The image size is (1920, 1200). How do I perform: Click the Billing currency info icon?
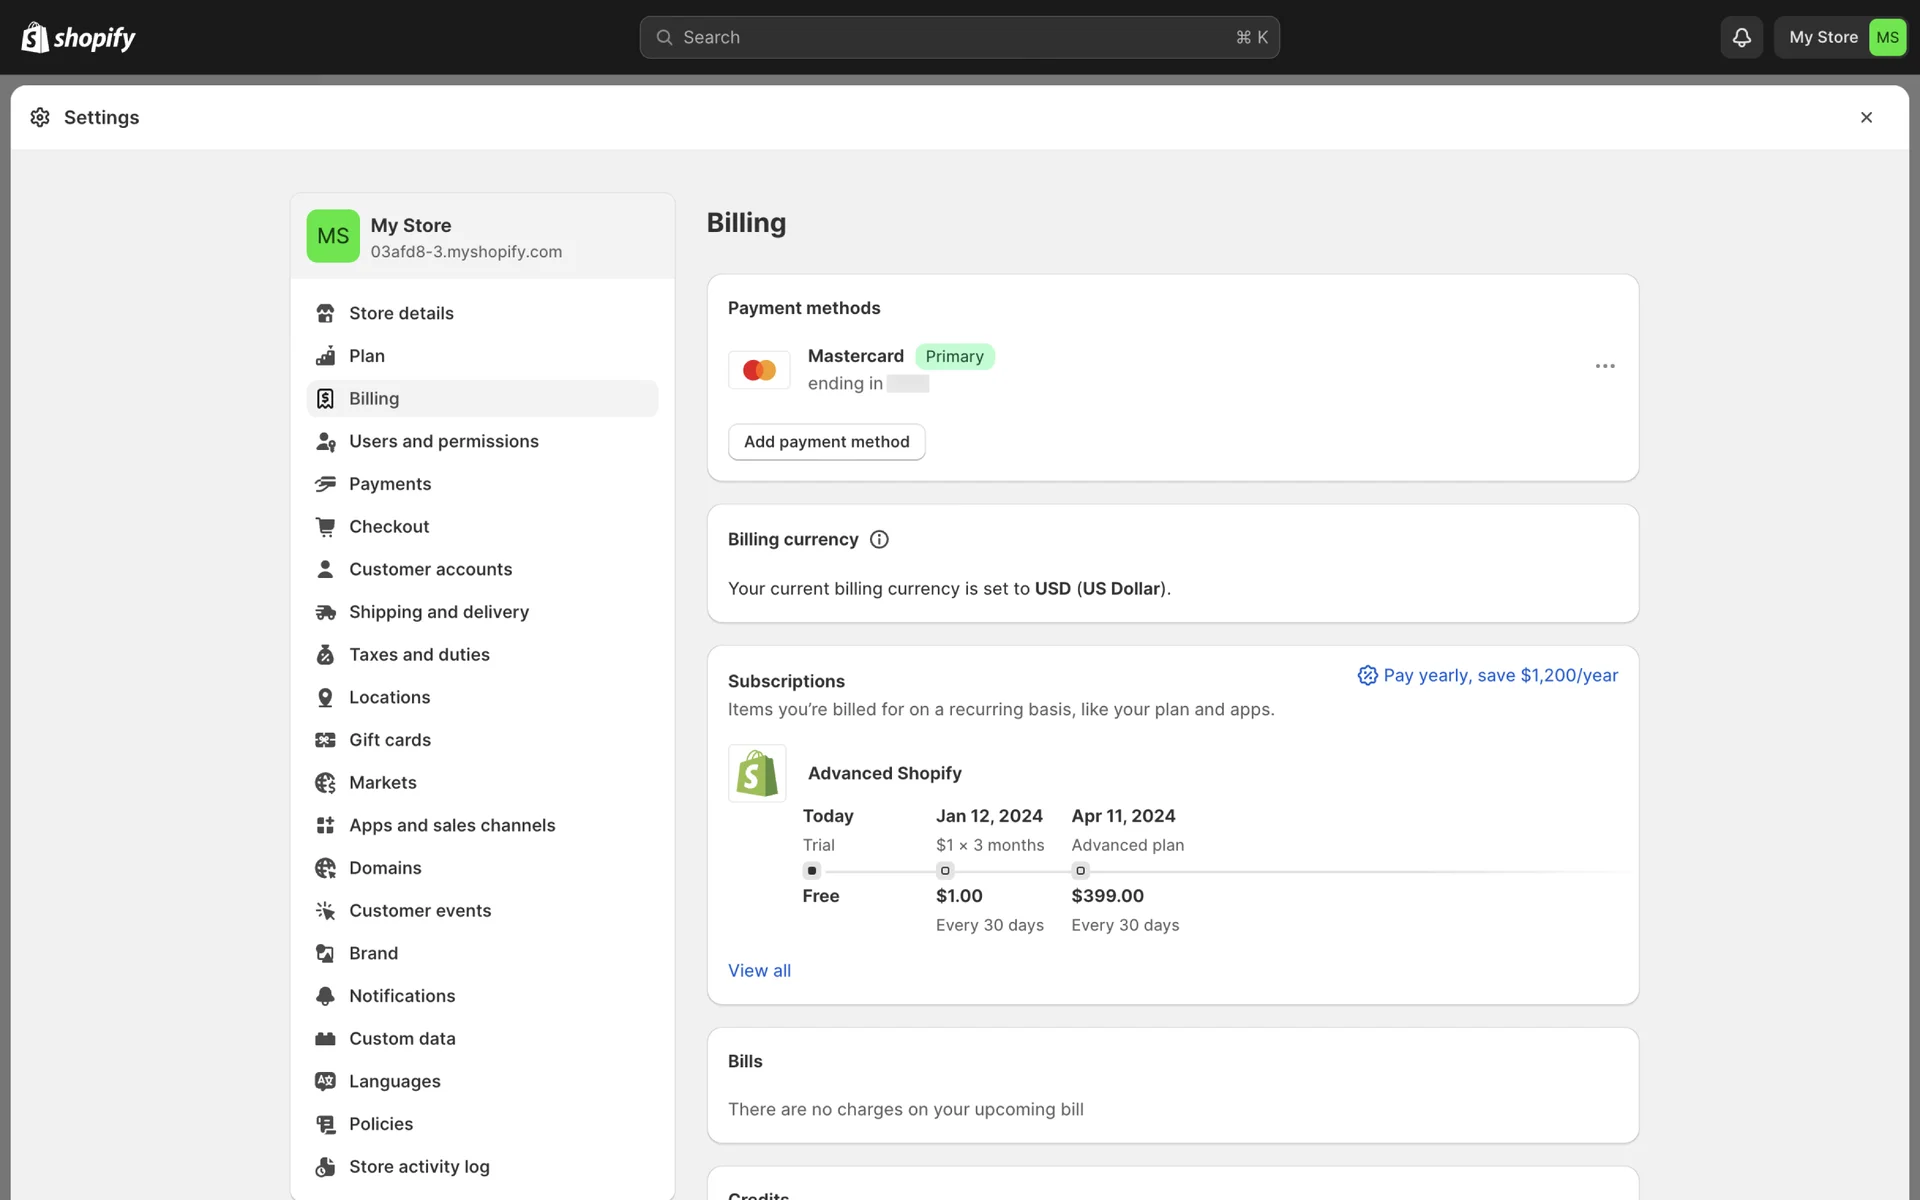pyautogui.click(x=879, y=539)
